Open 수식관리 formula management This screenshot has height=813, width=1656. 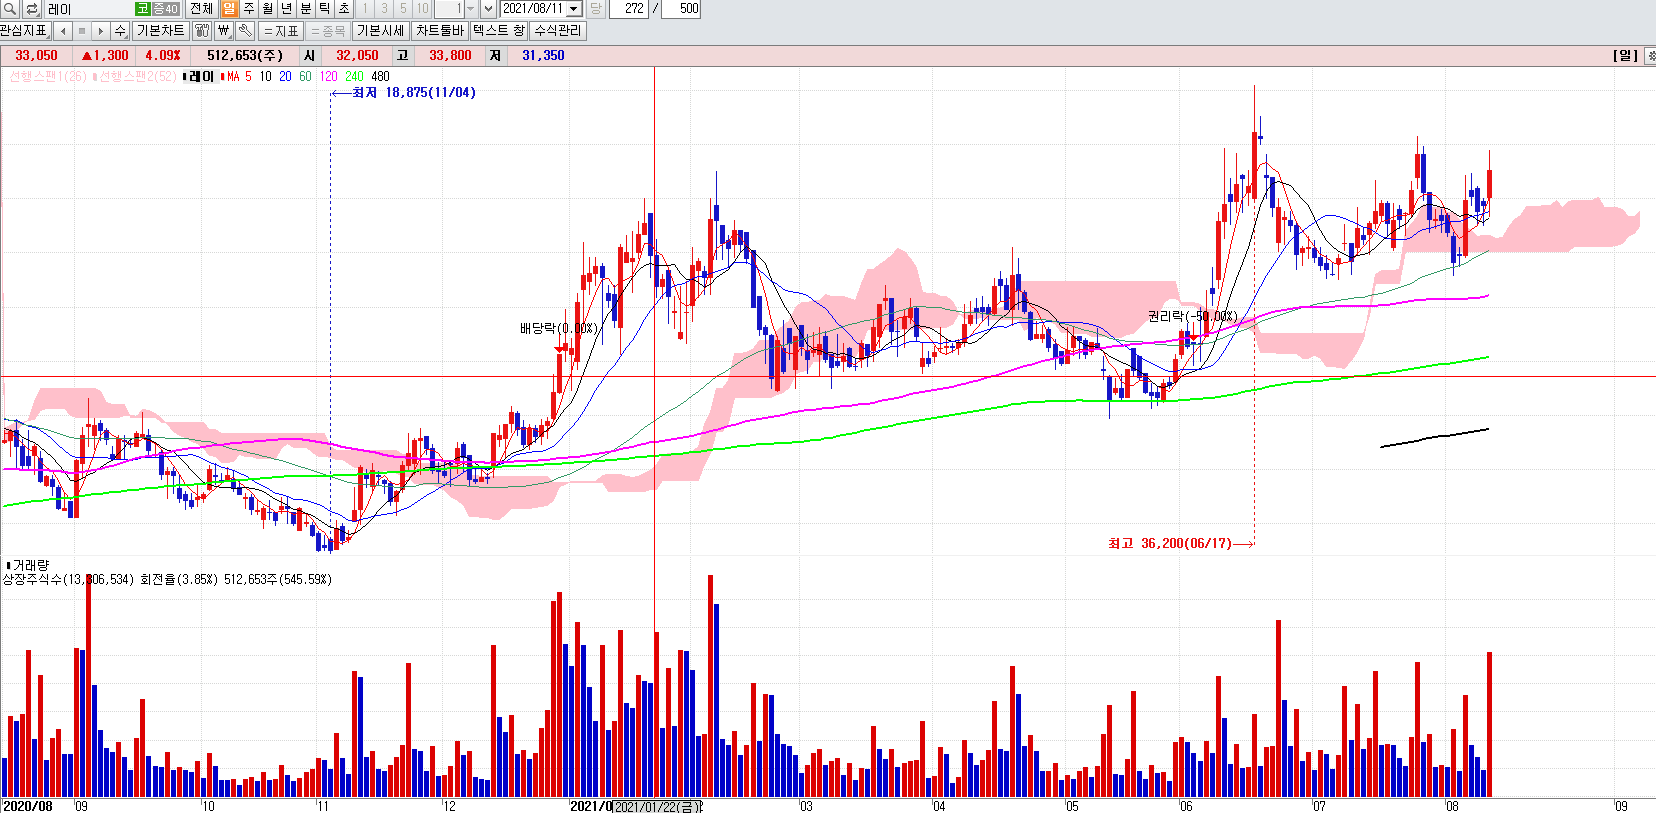click(558, 30)
